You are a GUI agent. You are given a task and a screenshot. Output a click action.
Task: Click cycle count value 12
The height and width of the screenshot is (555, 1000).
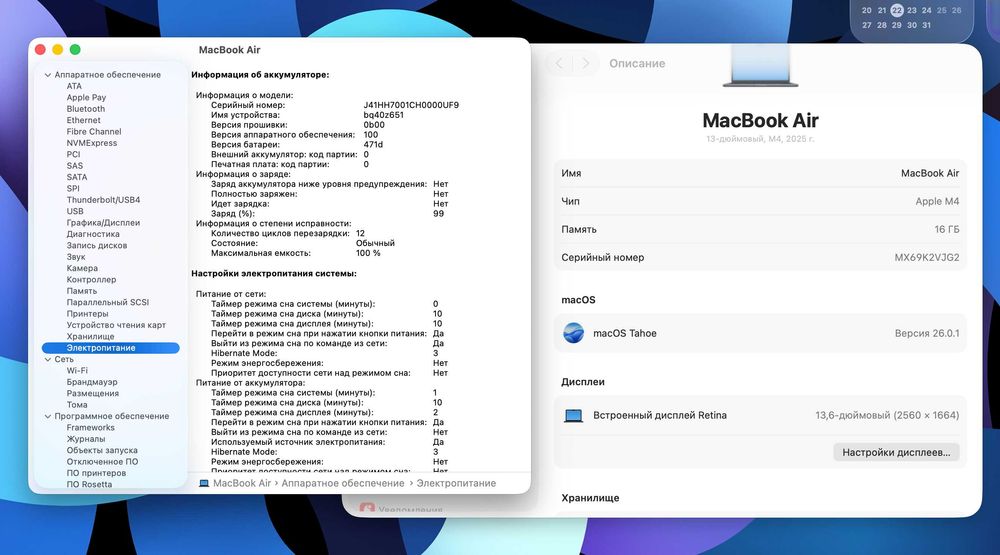click(x=360, y=233)
